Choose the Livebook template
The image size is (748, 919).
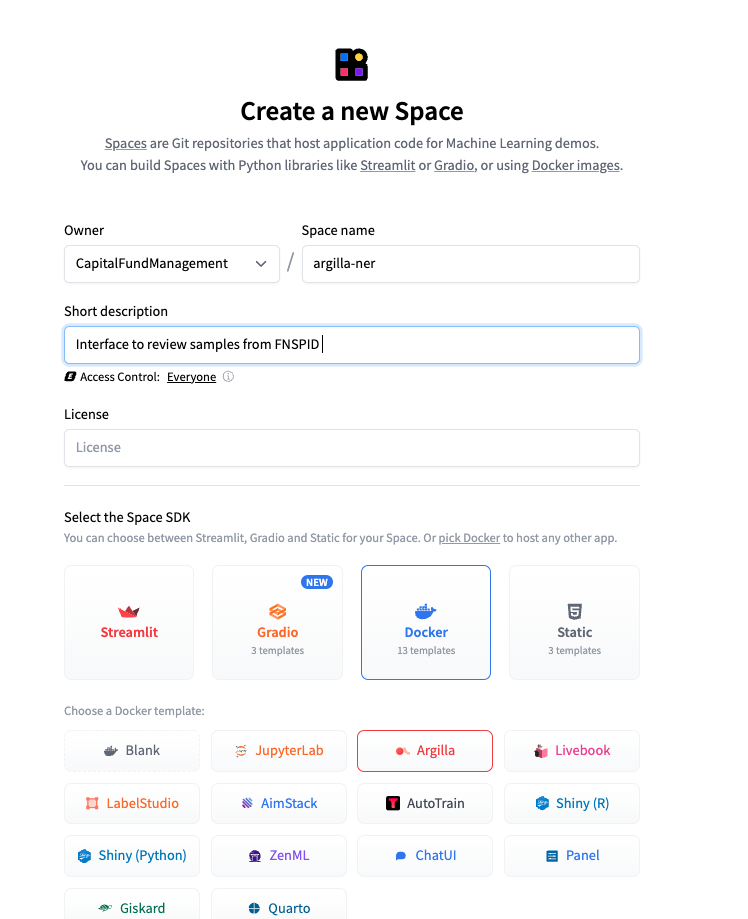point(571,750)
